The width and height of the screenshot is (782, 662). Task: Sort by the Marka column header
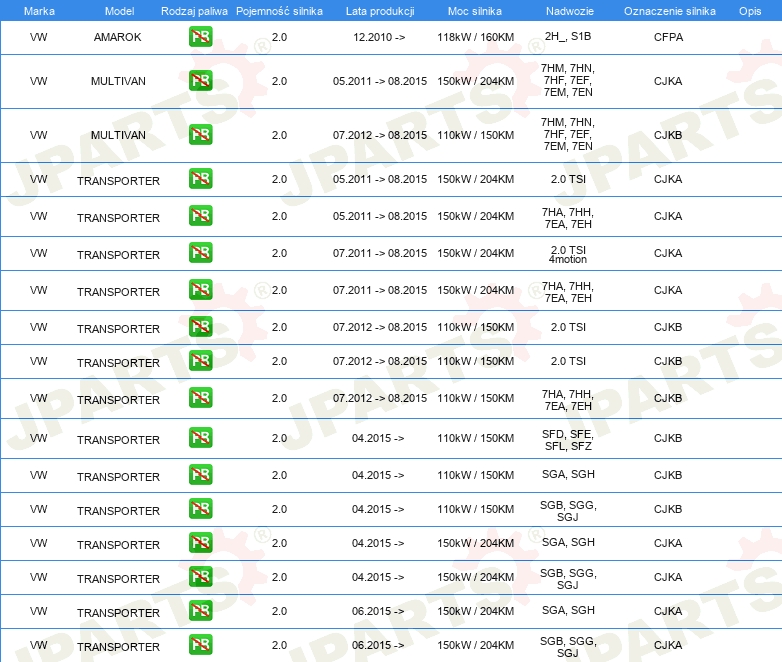tap(38, 11)
